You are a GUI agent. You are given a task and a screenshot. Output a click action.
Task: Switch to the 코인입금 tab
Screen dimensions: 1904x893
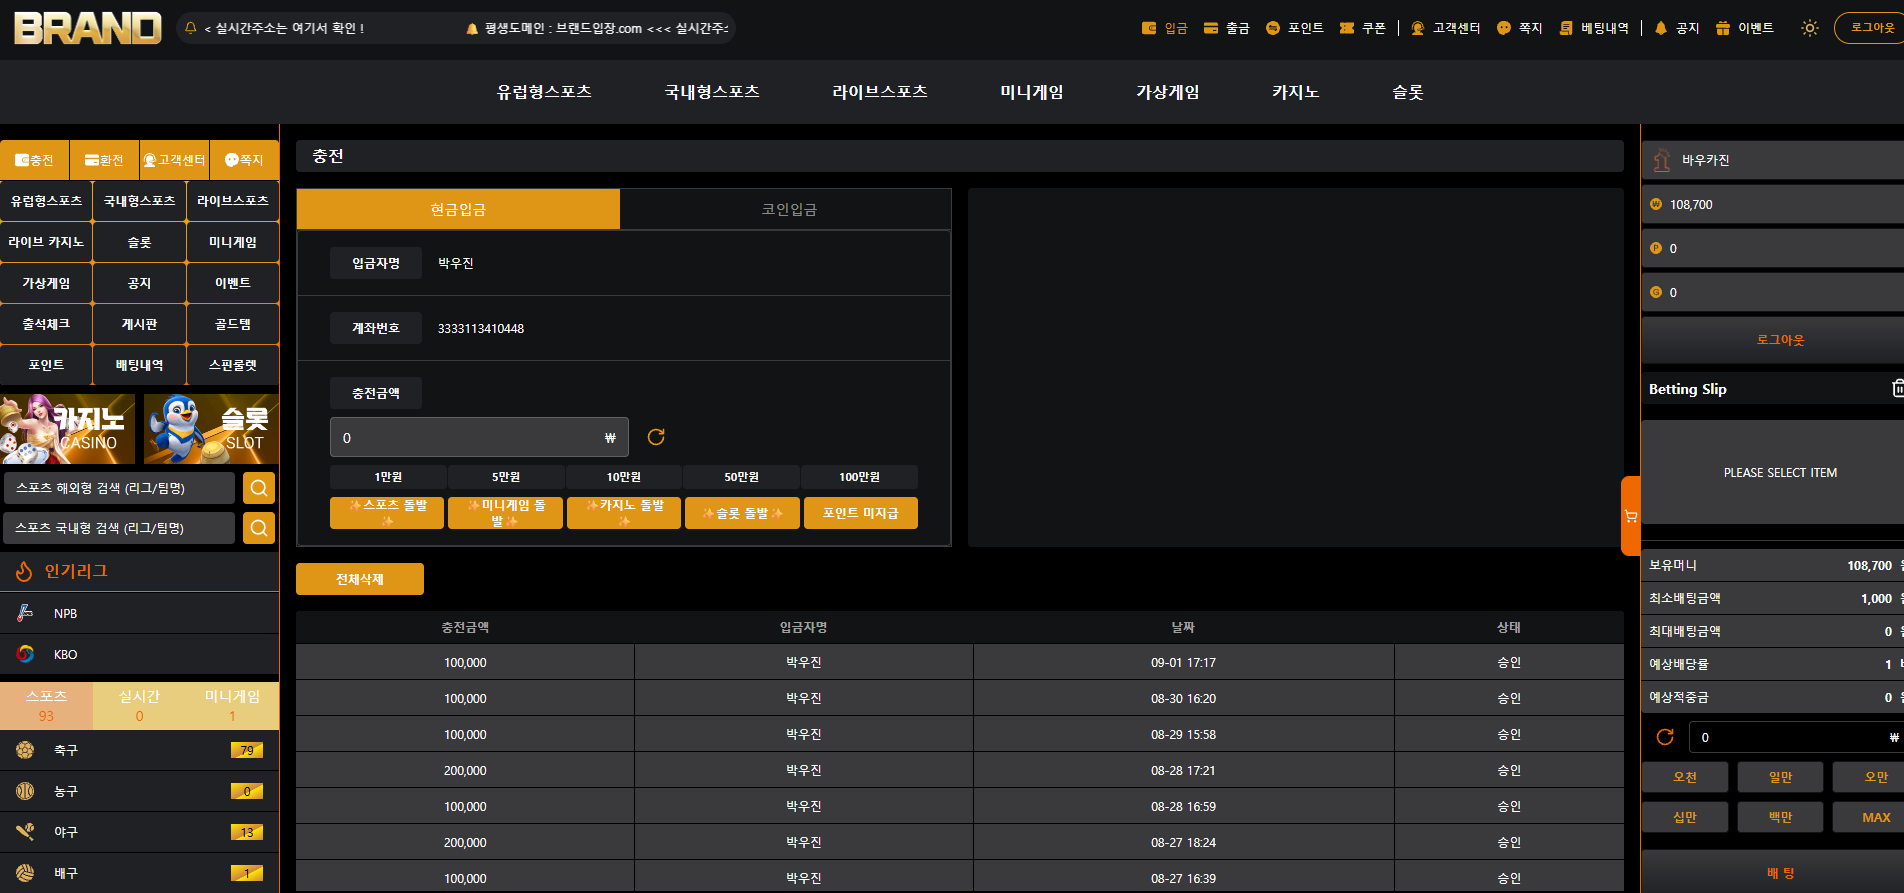(x=788, y=209)
